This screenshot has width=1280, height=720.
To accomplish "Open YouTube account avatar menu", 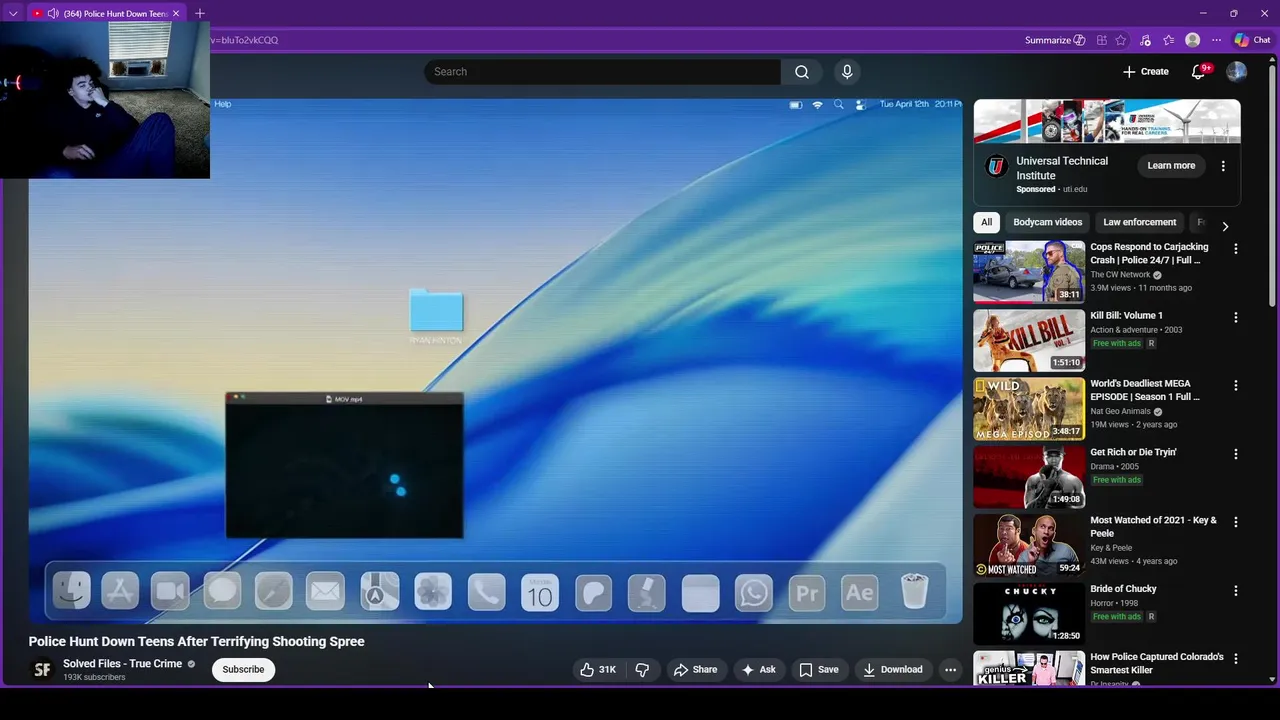I will (1236, 72).
